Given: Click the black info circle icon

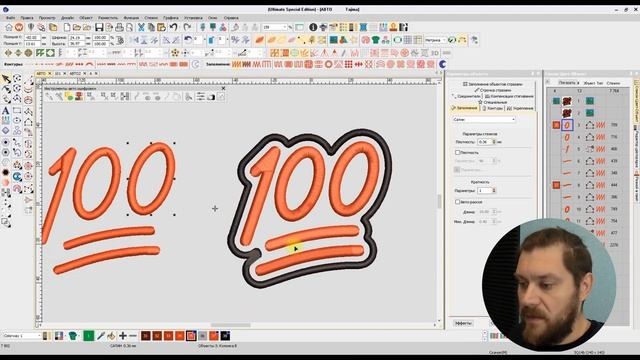Looking at the screenshot, I should 313,27.
